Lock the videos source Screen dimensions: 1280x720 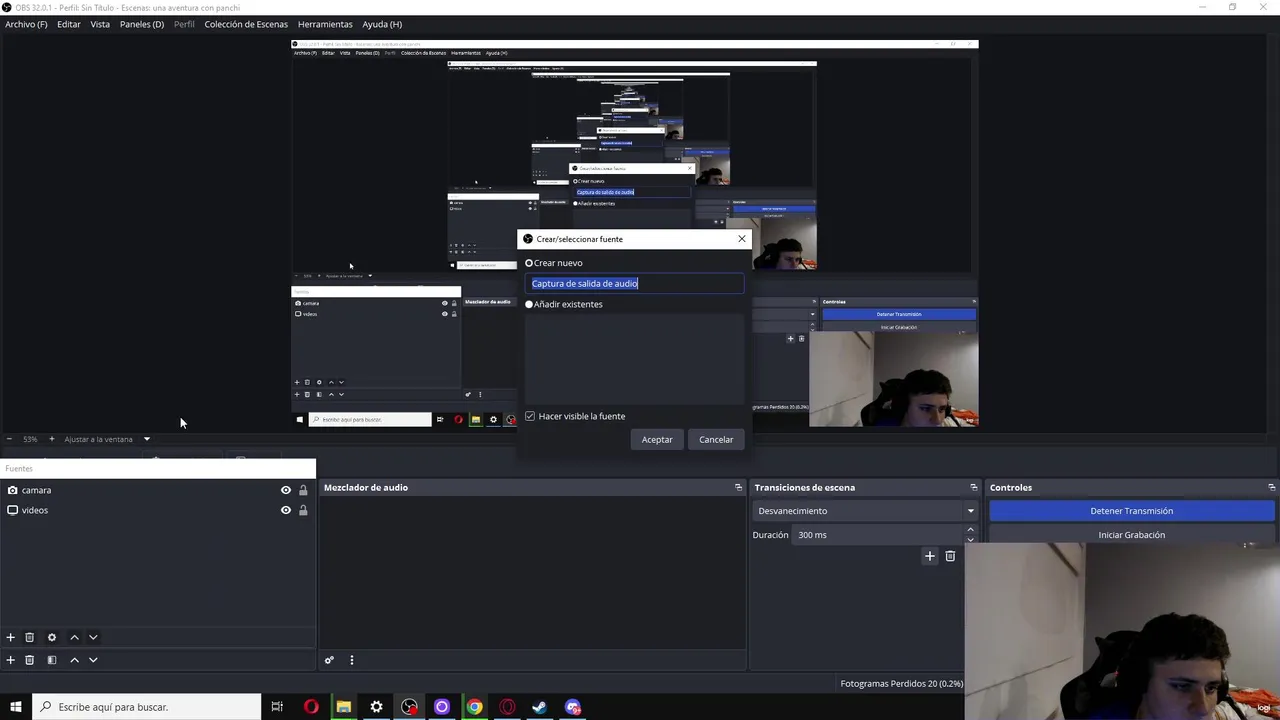pos(303,510)
